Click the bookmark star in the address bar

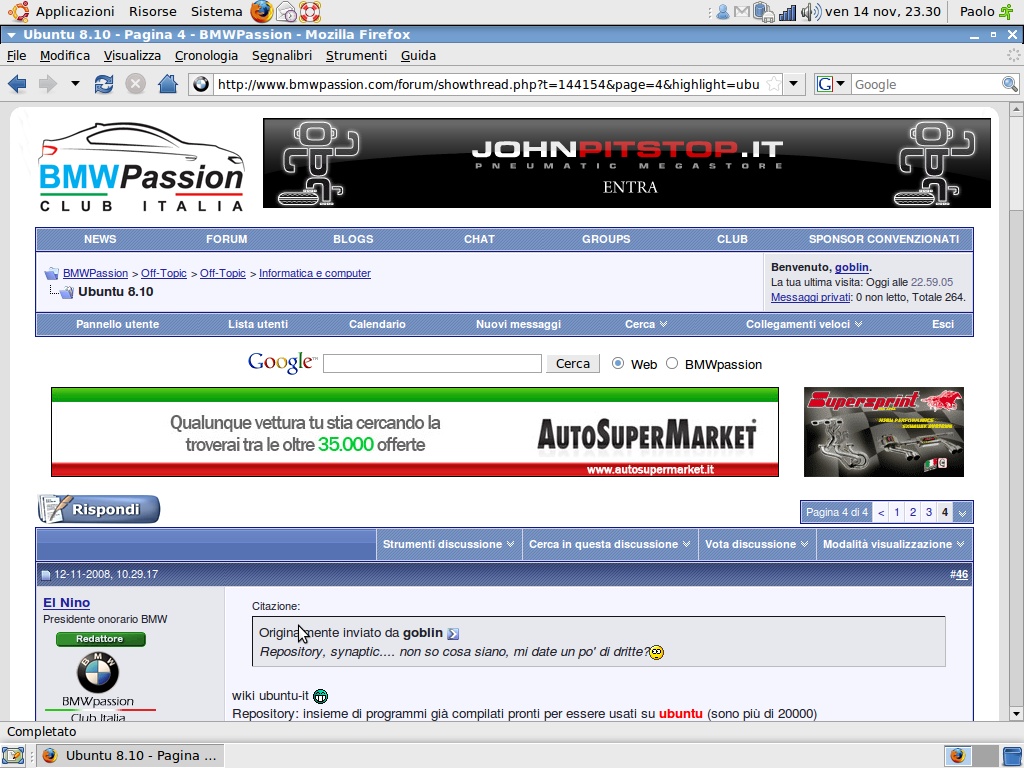(x=773, y=84)
